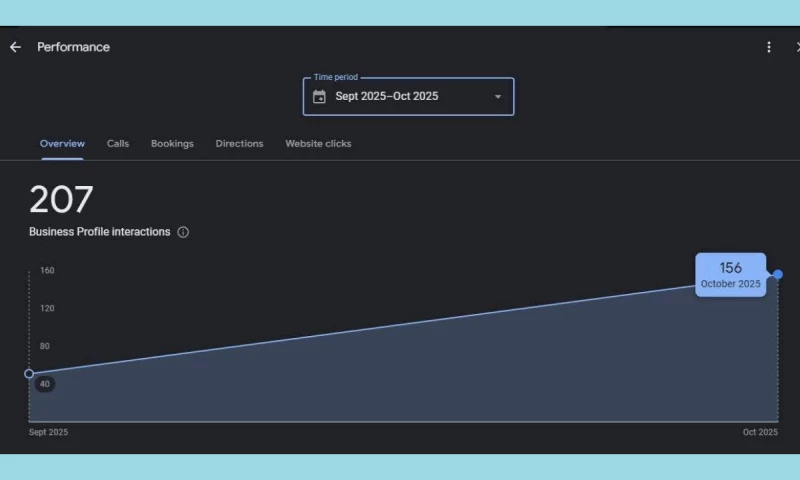This screenshot has height=480, width=800.
Task: Click the Sept 2025 axis label
Action: [x=48, y=432]
